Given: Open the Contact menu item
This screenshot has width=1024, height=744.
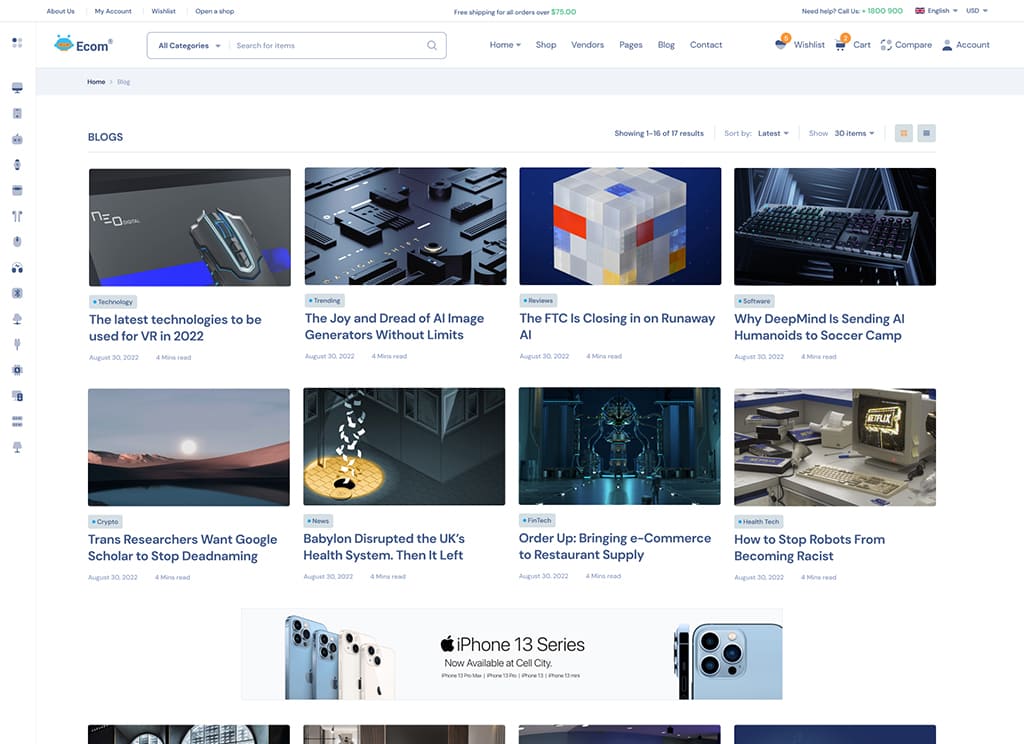Looking at the screenshot, I should pos(706,45).
